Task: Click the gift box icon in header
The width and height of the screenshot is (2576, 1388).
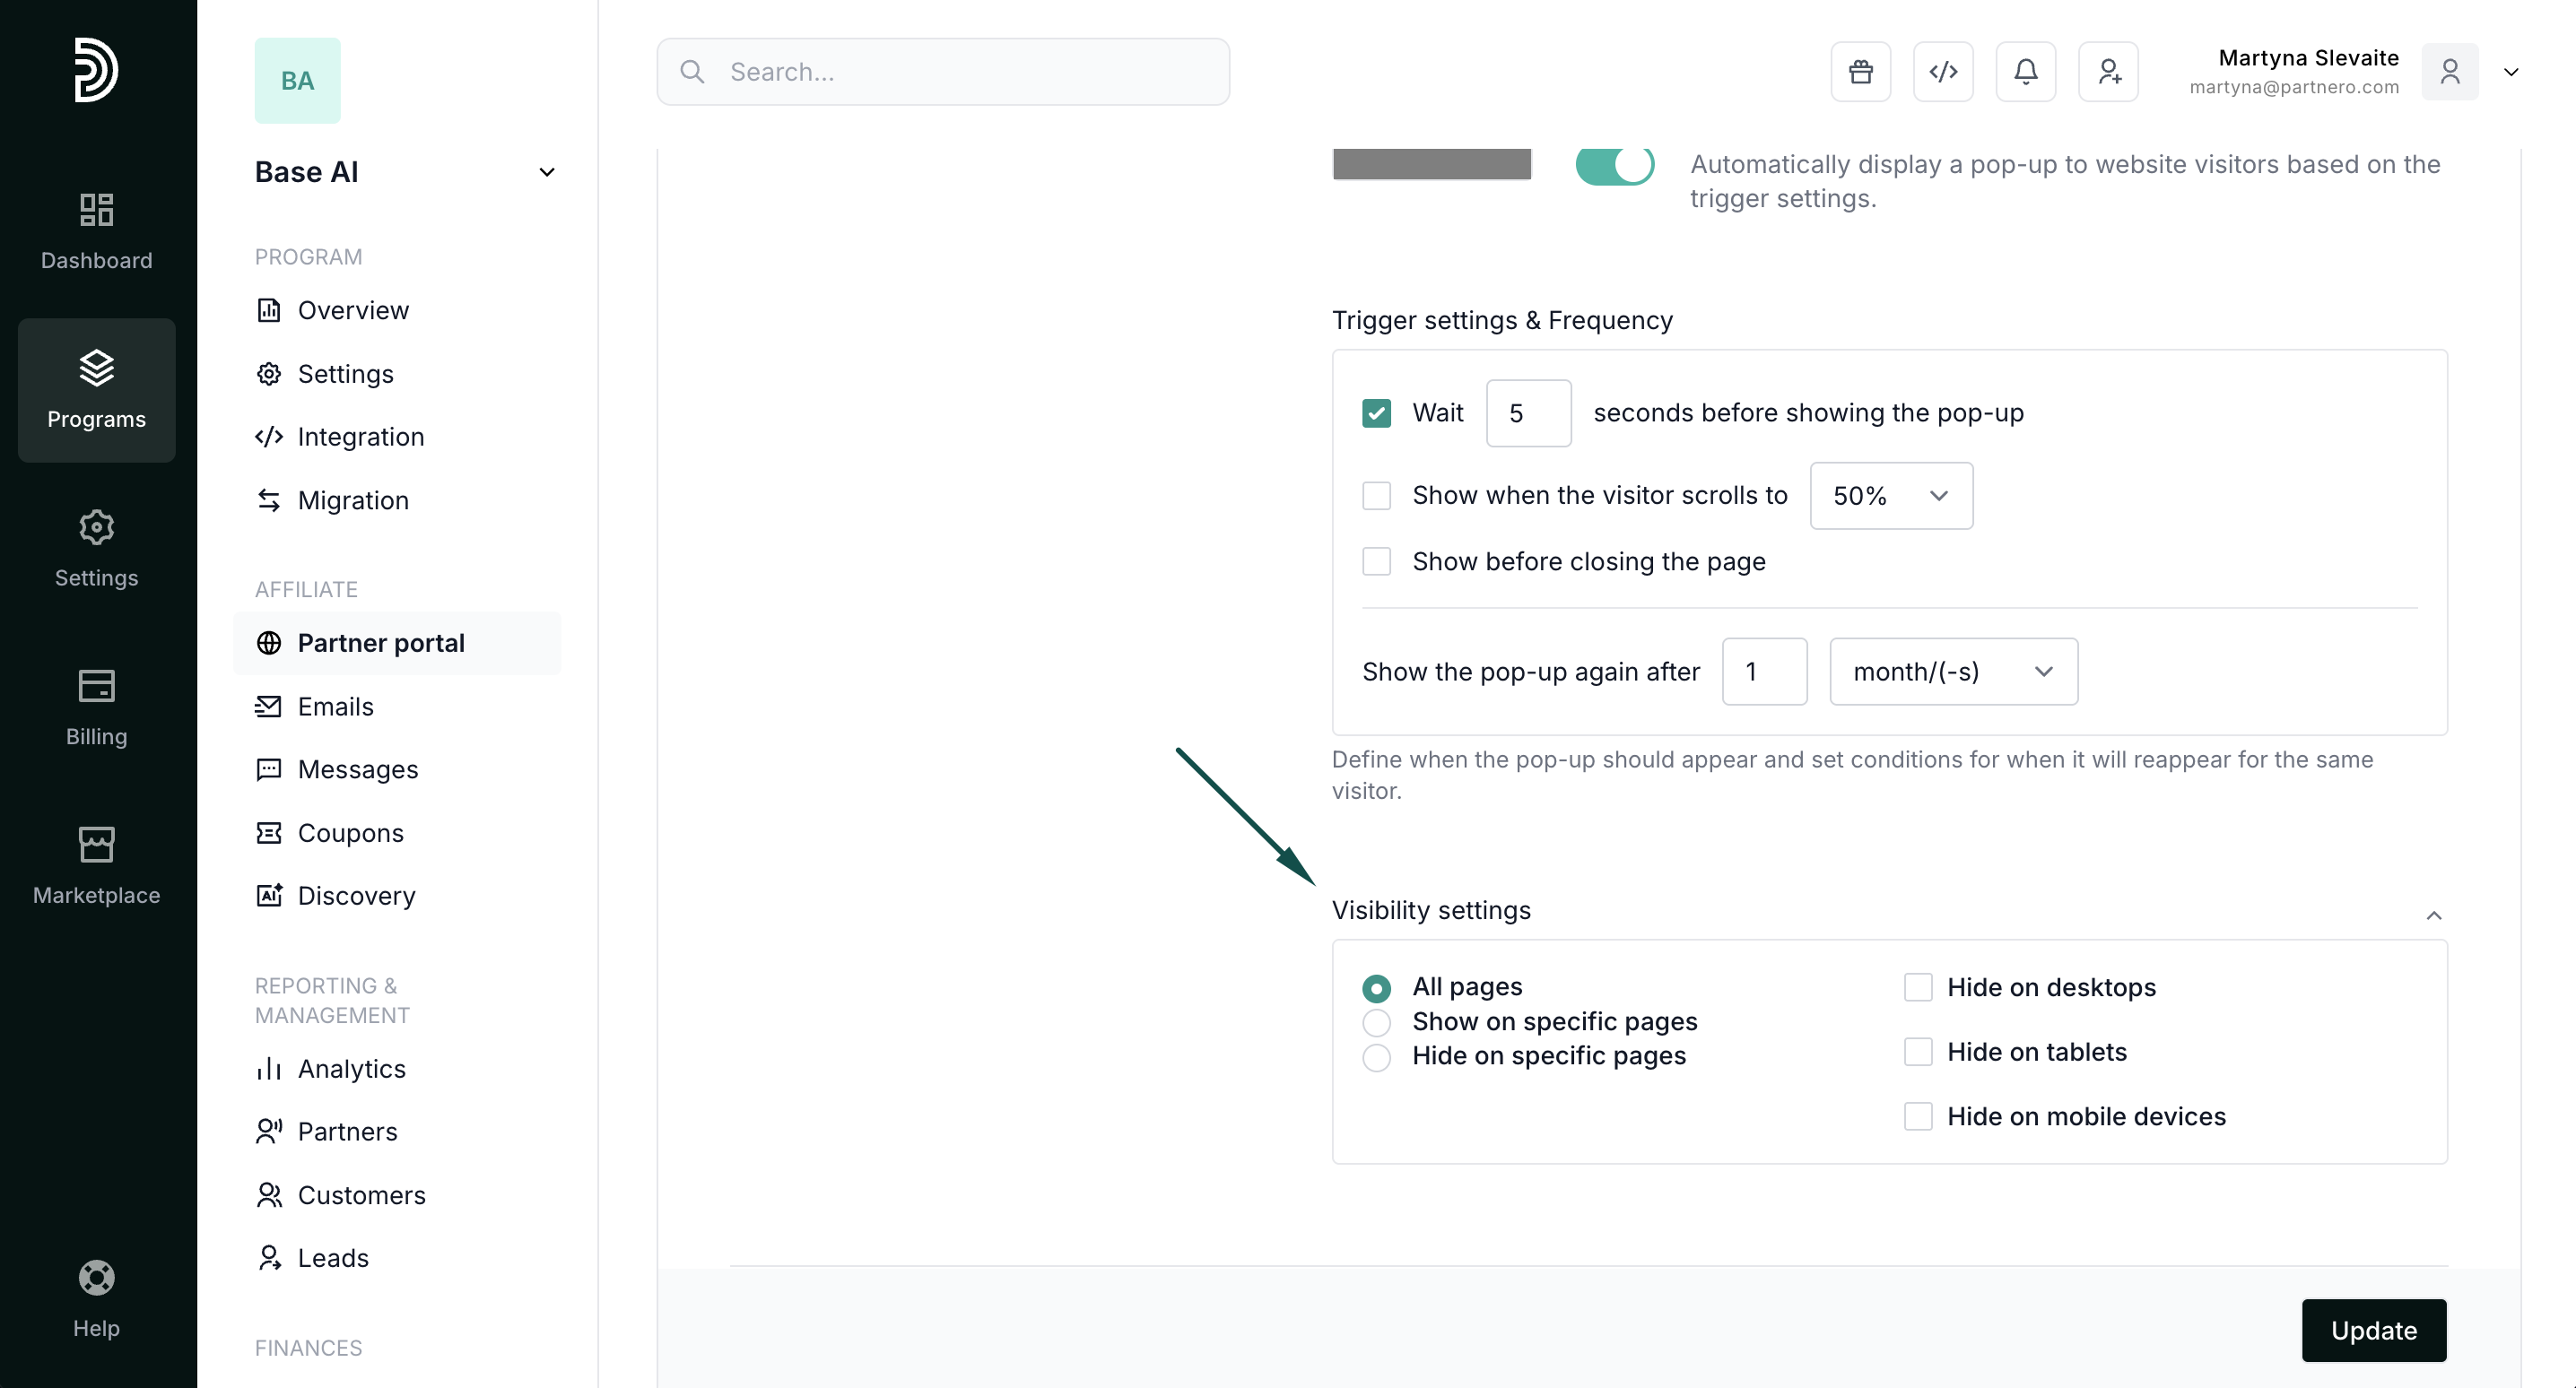Action: pos(1860,72)
